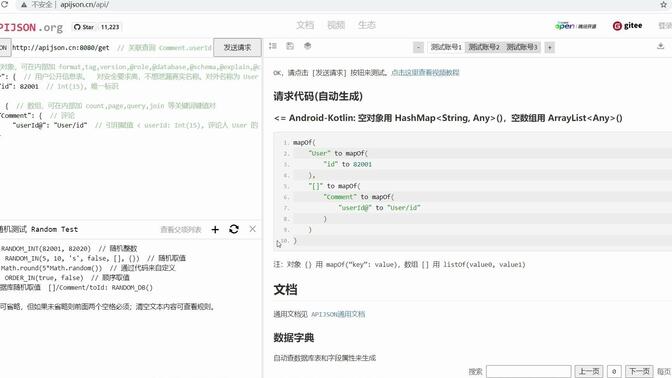Close the Random Test panel with the X
Viewport: 672px width, 378px height.
(252, 229)
